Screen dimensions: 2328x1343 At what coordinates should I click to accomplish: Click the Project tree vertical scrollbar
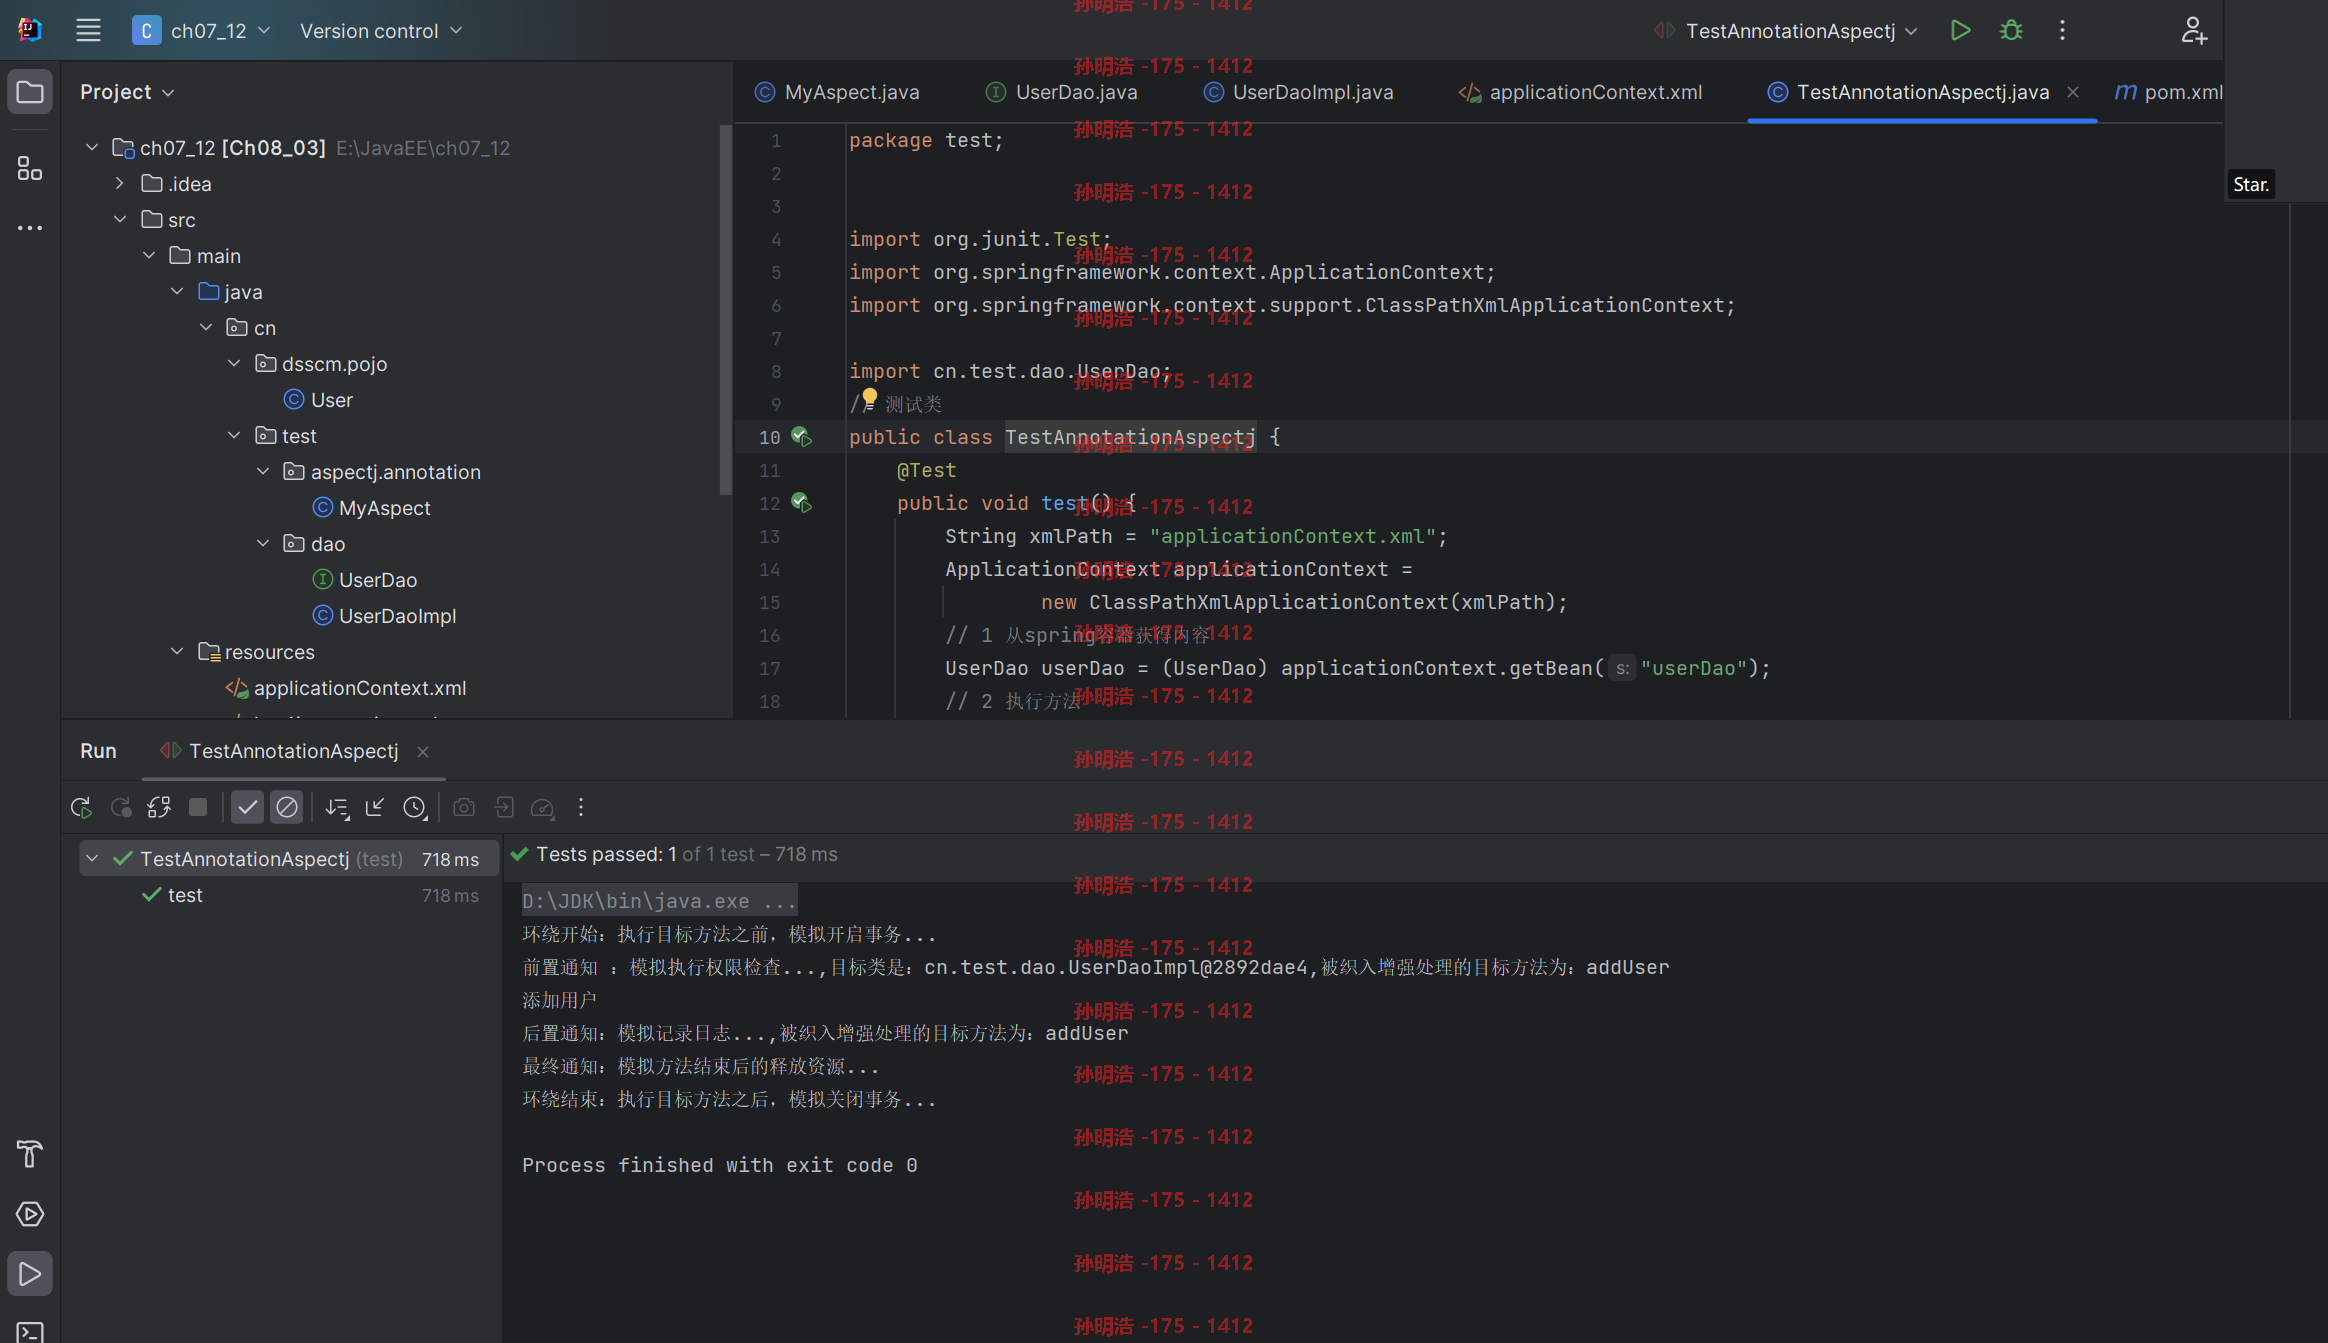[725, 309]
